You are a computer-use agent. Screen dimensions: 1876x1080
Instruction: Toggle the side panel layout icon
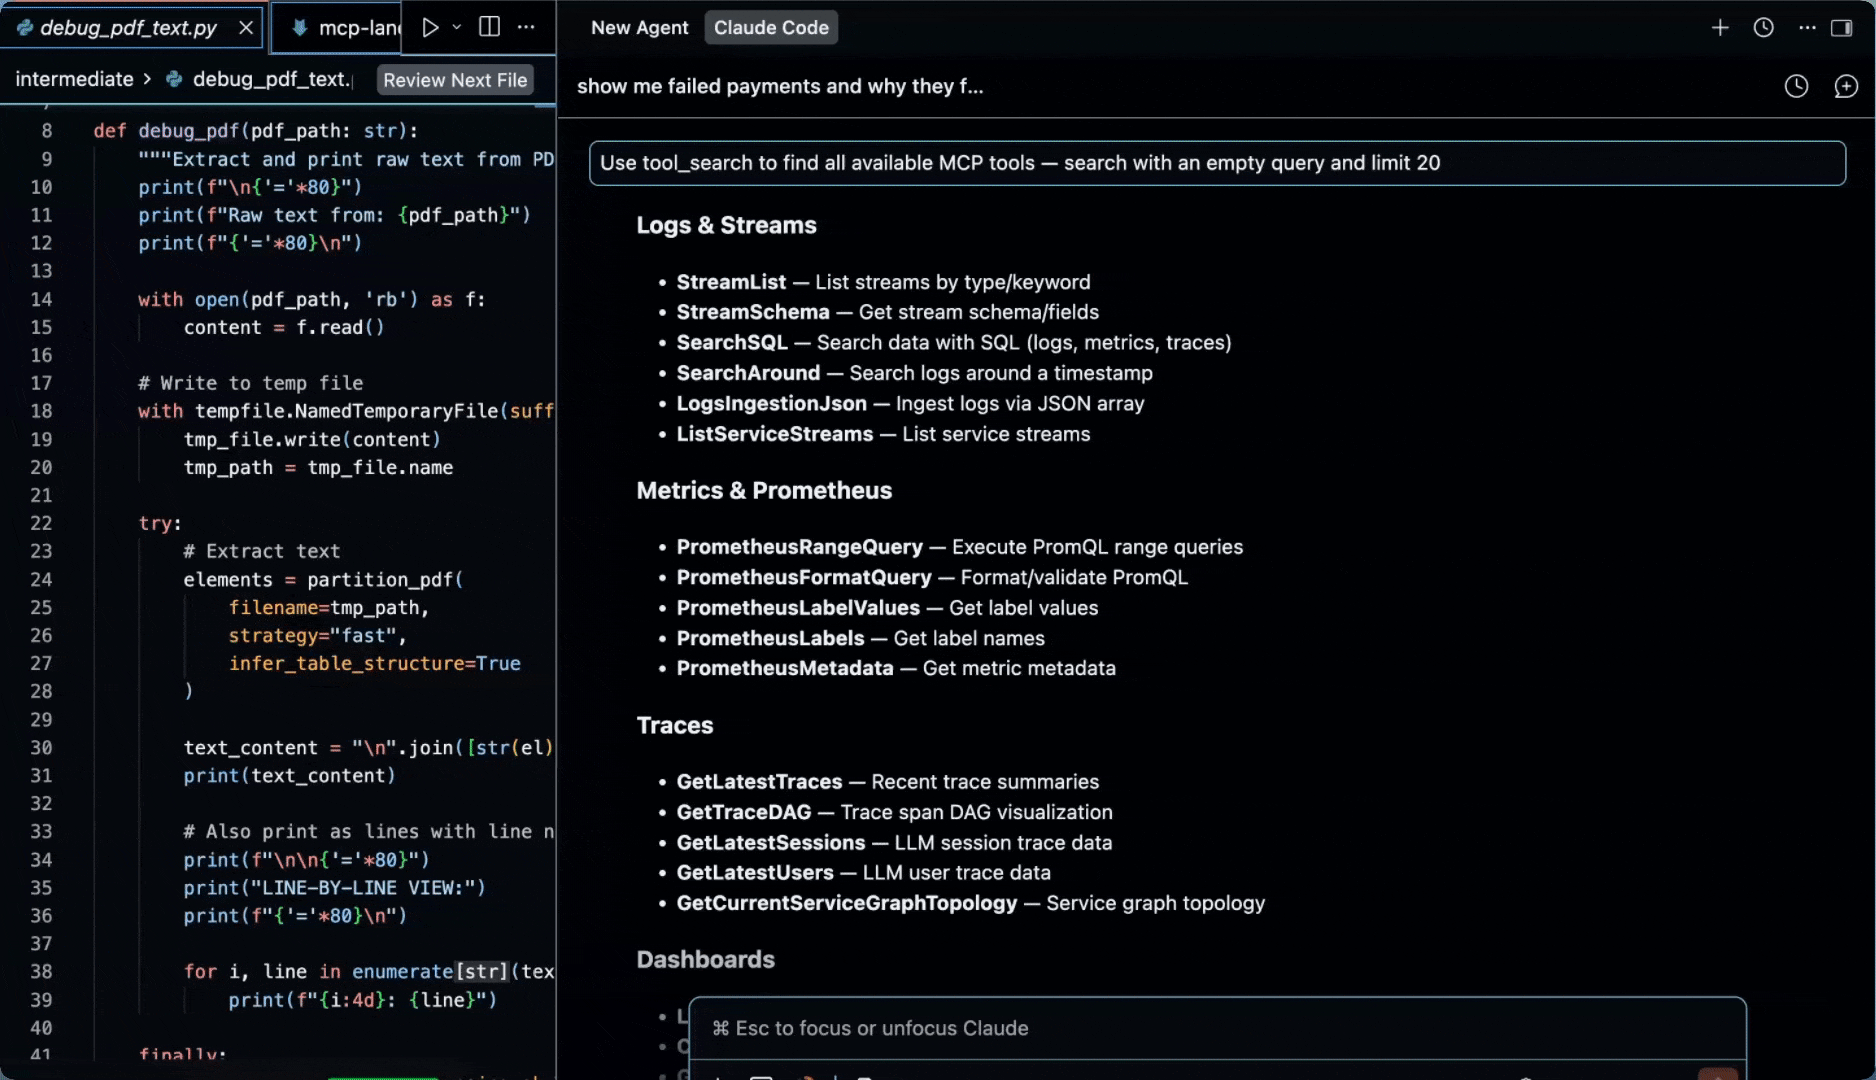coord(1841,28)
